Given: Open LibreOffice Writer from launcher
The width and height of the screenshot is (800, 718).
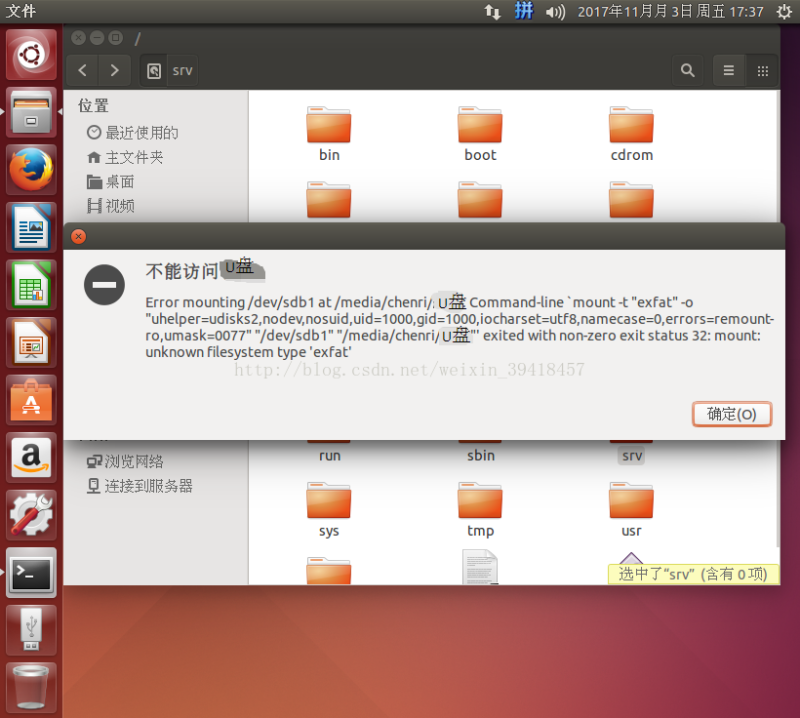Looking at the screenshot, I should pos(31,228).
